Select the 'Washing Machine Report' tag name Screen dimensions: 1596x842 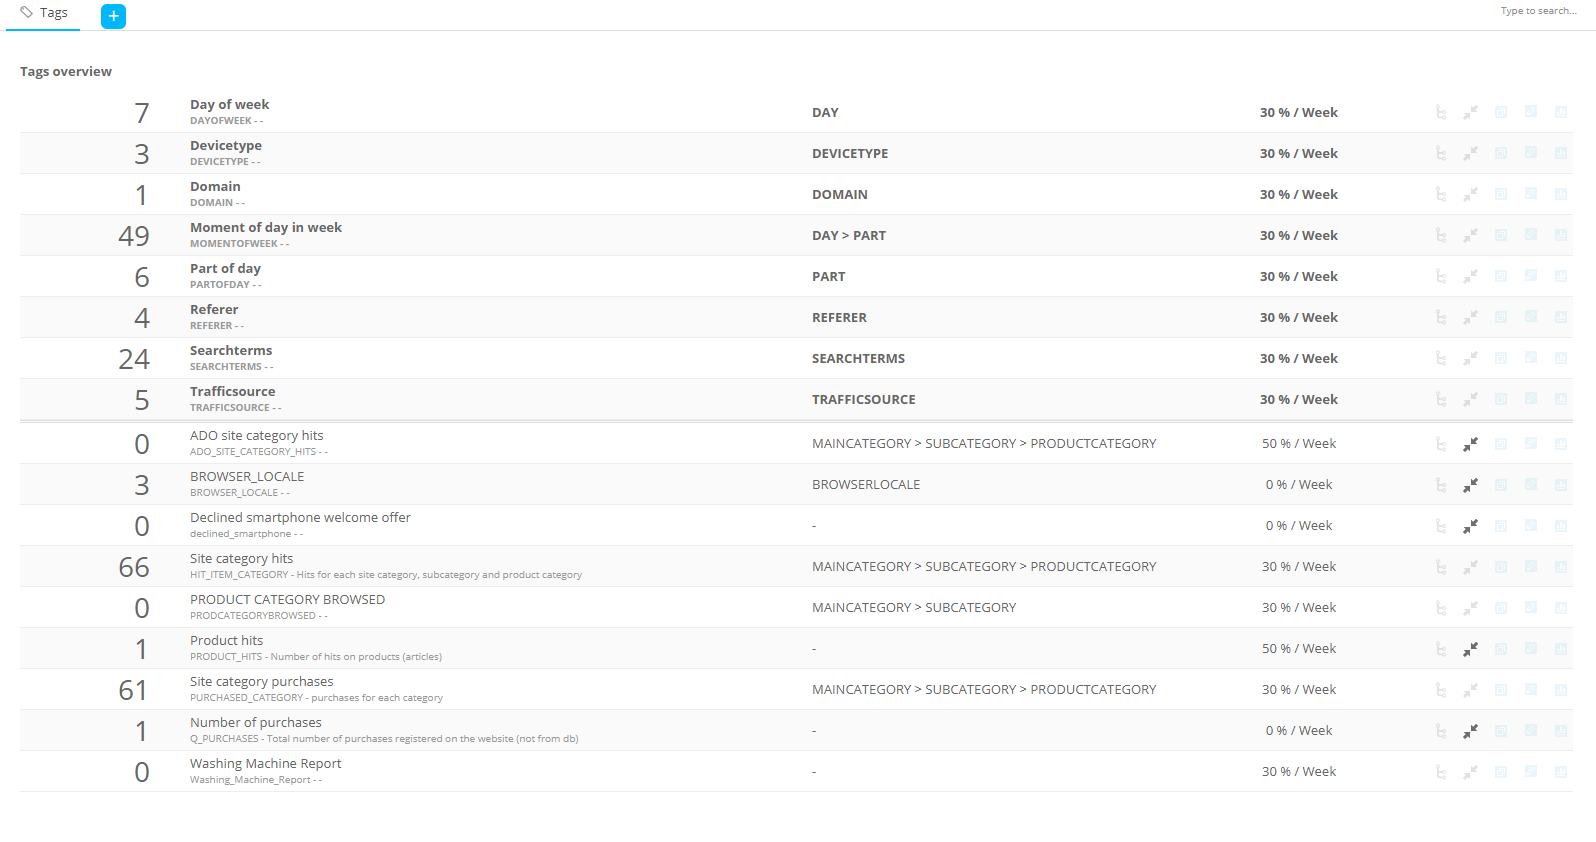(266, 763)
